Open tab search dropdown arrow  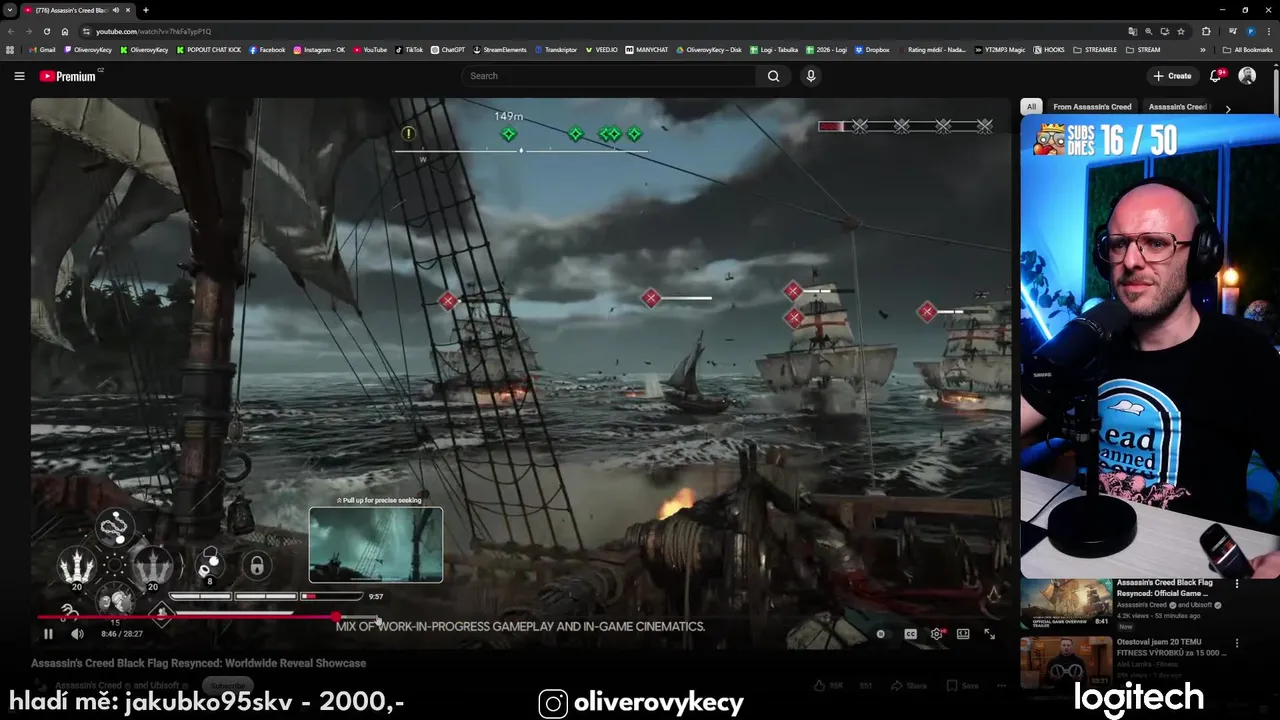pos(9,10)
